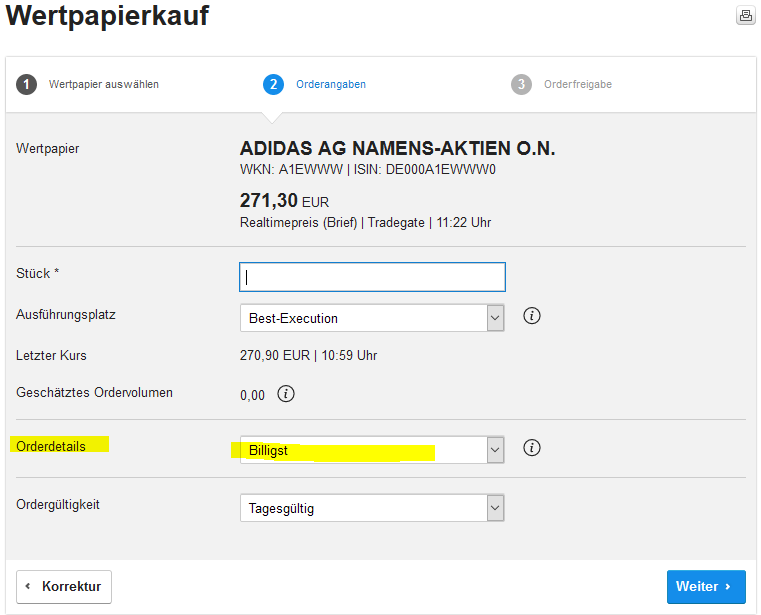
Task: Click the Stück * label
Action: pos(38,273)
